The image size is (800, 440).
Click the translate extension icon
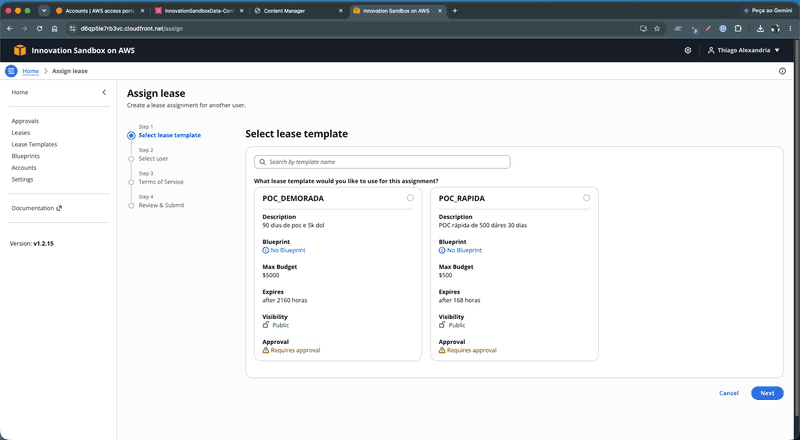(694, 29)
